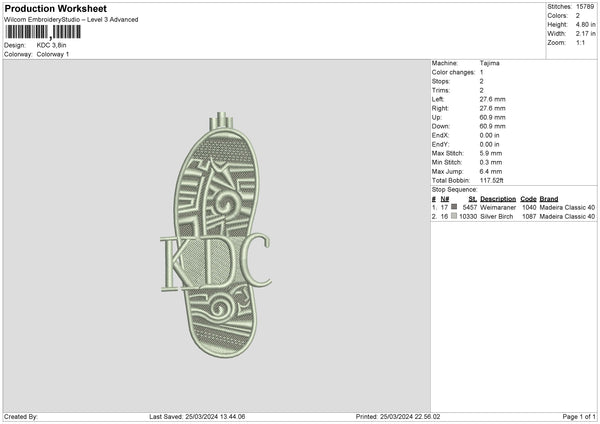600x424 pixels.
Task: Click the St. column header
Action: [x=470, y=199]
